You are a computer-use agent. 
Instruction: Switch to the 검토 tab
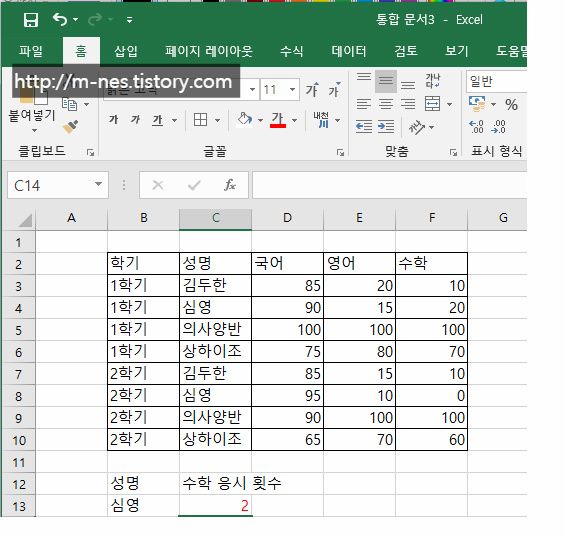406,51
